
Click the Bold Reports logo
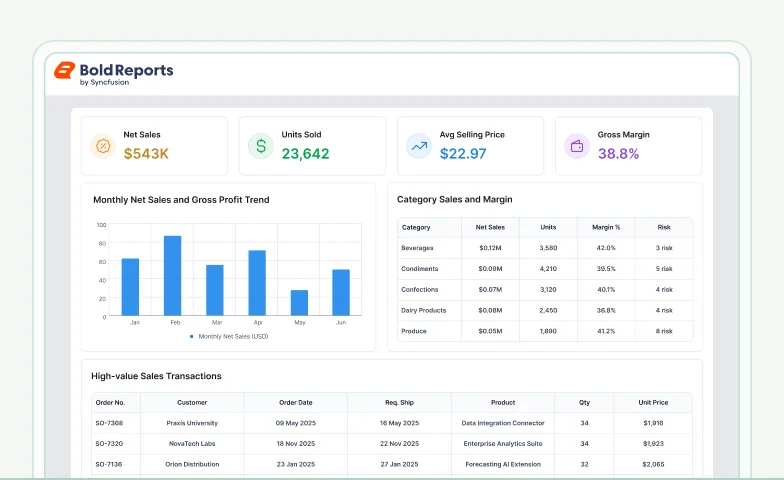[114, 73]
